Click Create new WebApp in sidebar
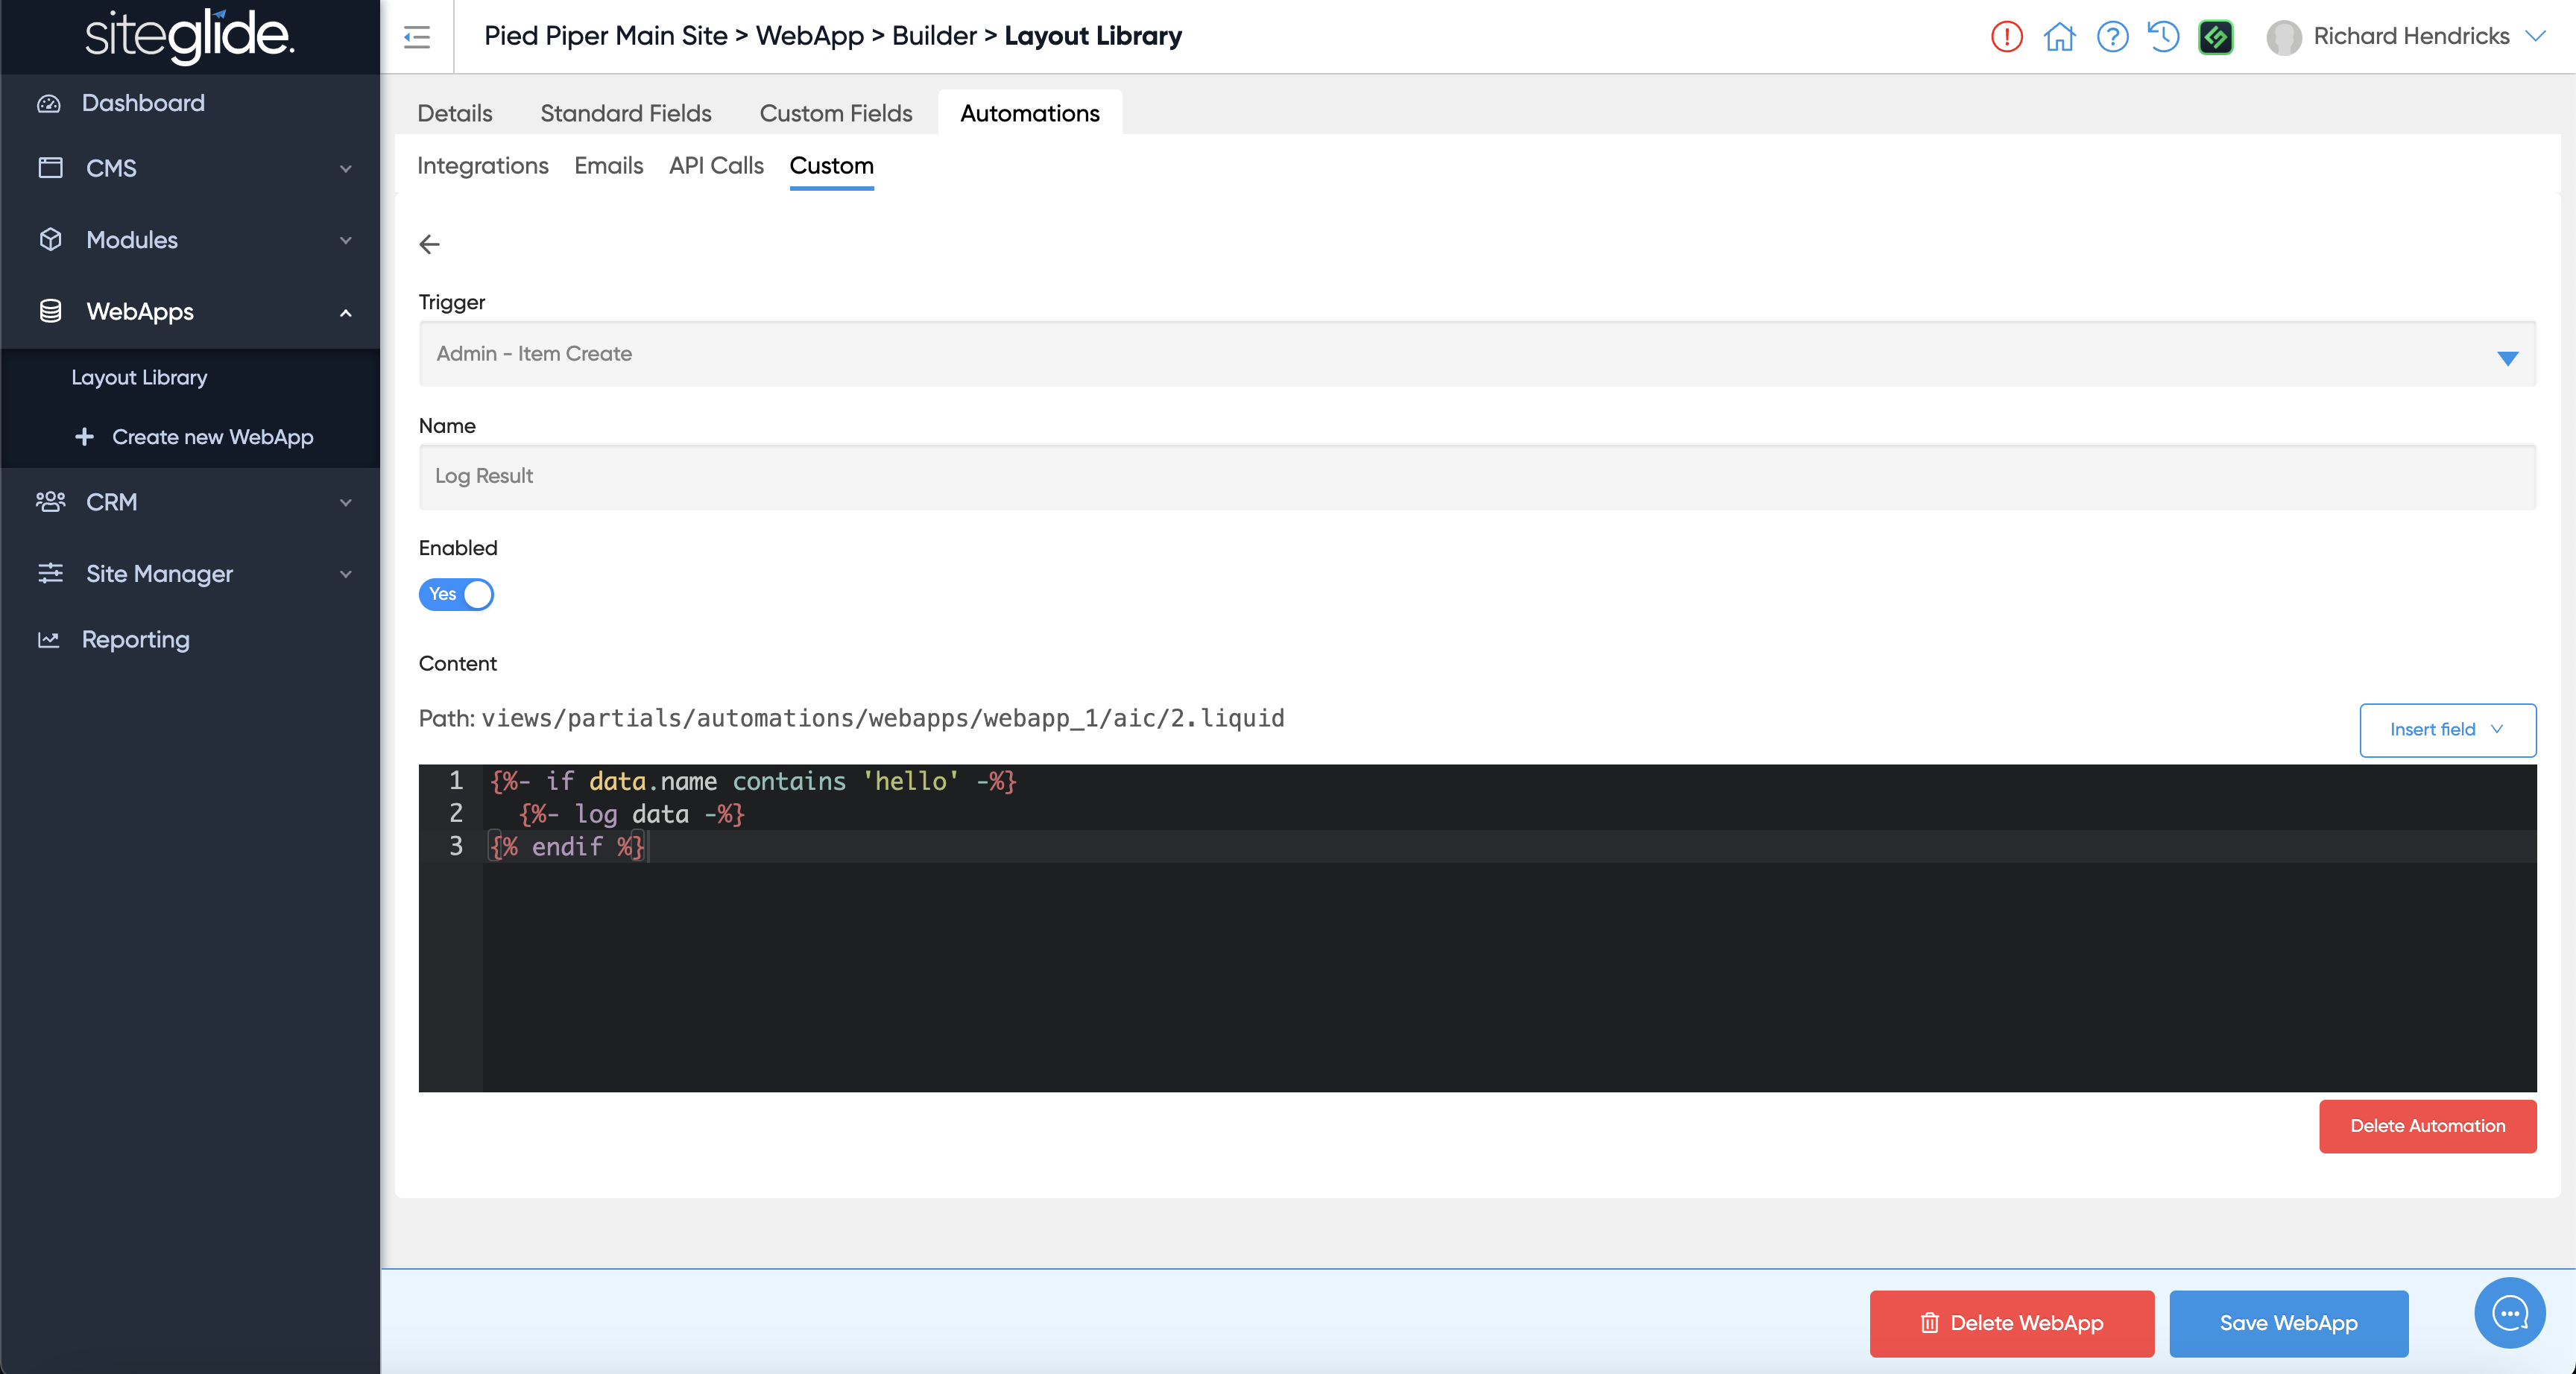Image resolution: width=2576 pixels, height=1374 pixels. click(211, 437)
